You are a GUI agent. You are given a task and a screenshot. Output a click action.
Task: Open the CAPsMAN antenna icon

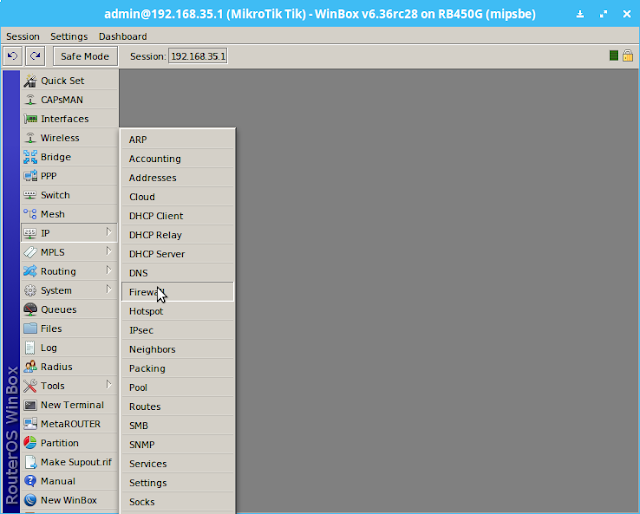pyautogui.click(x=30, y=100)
